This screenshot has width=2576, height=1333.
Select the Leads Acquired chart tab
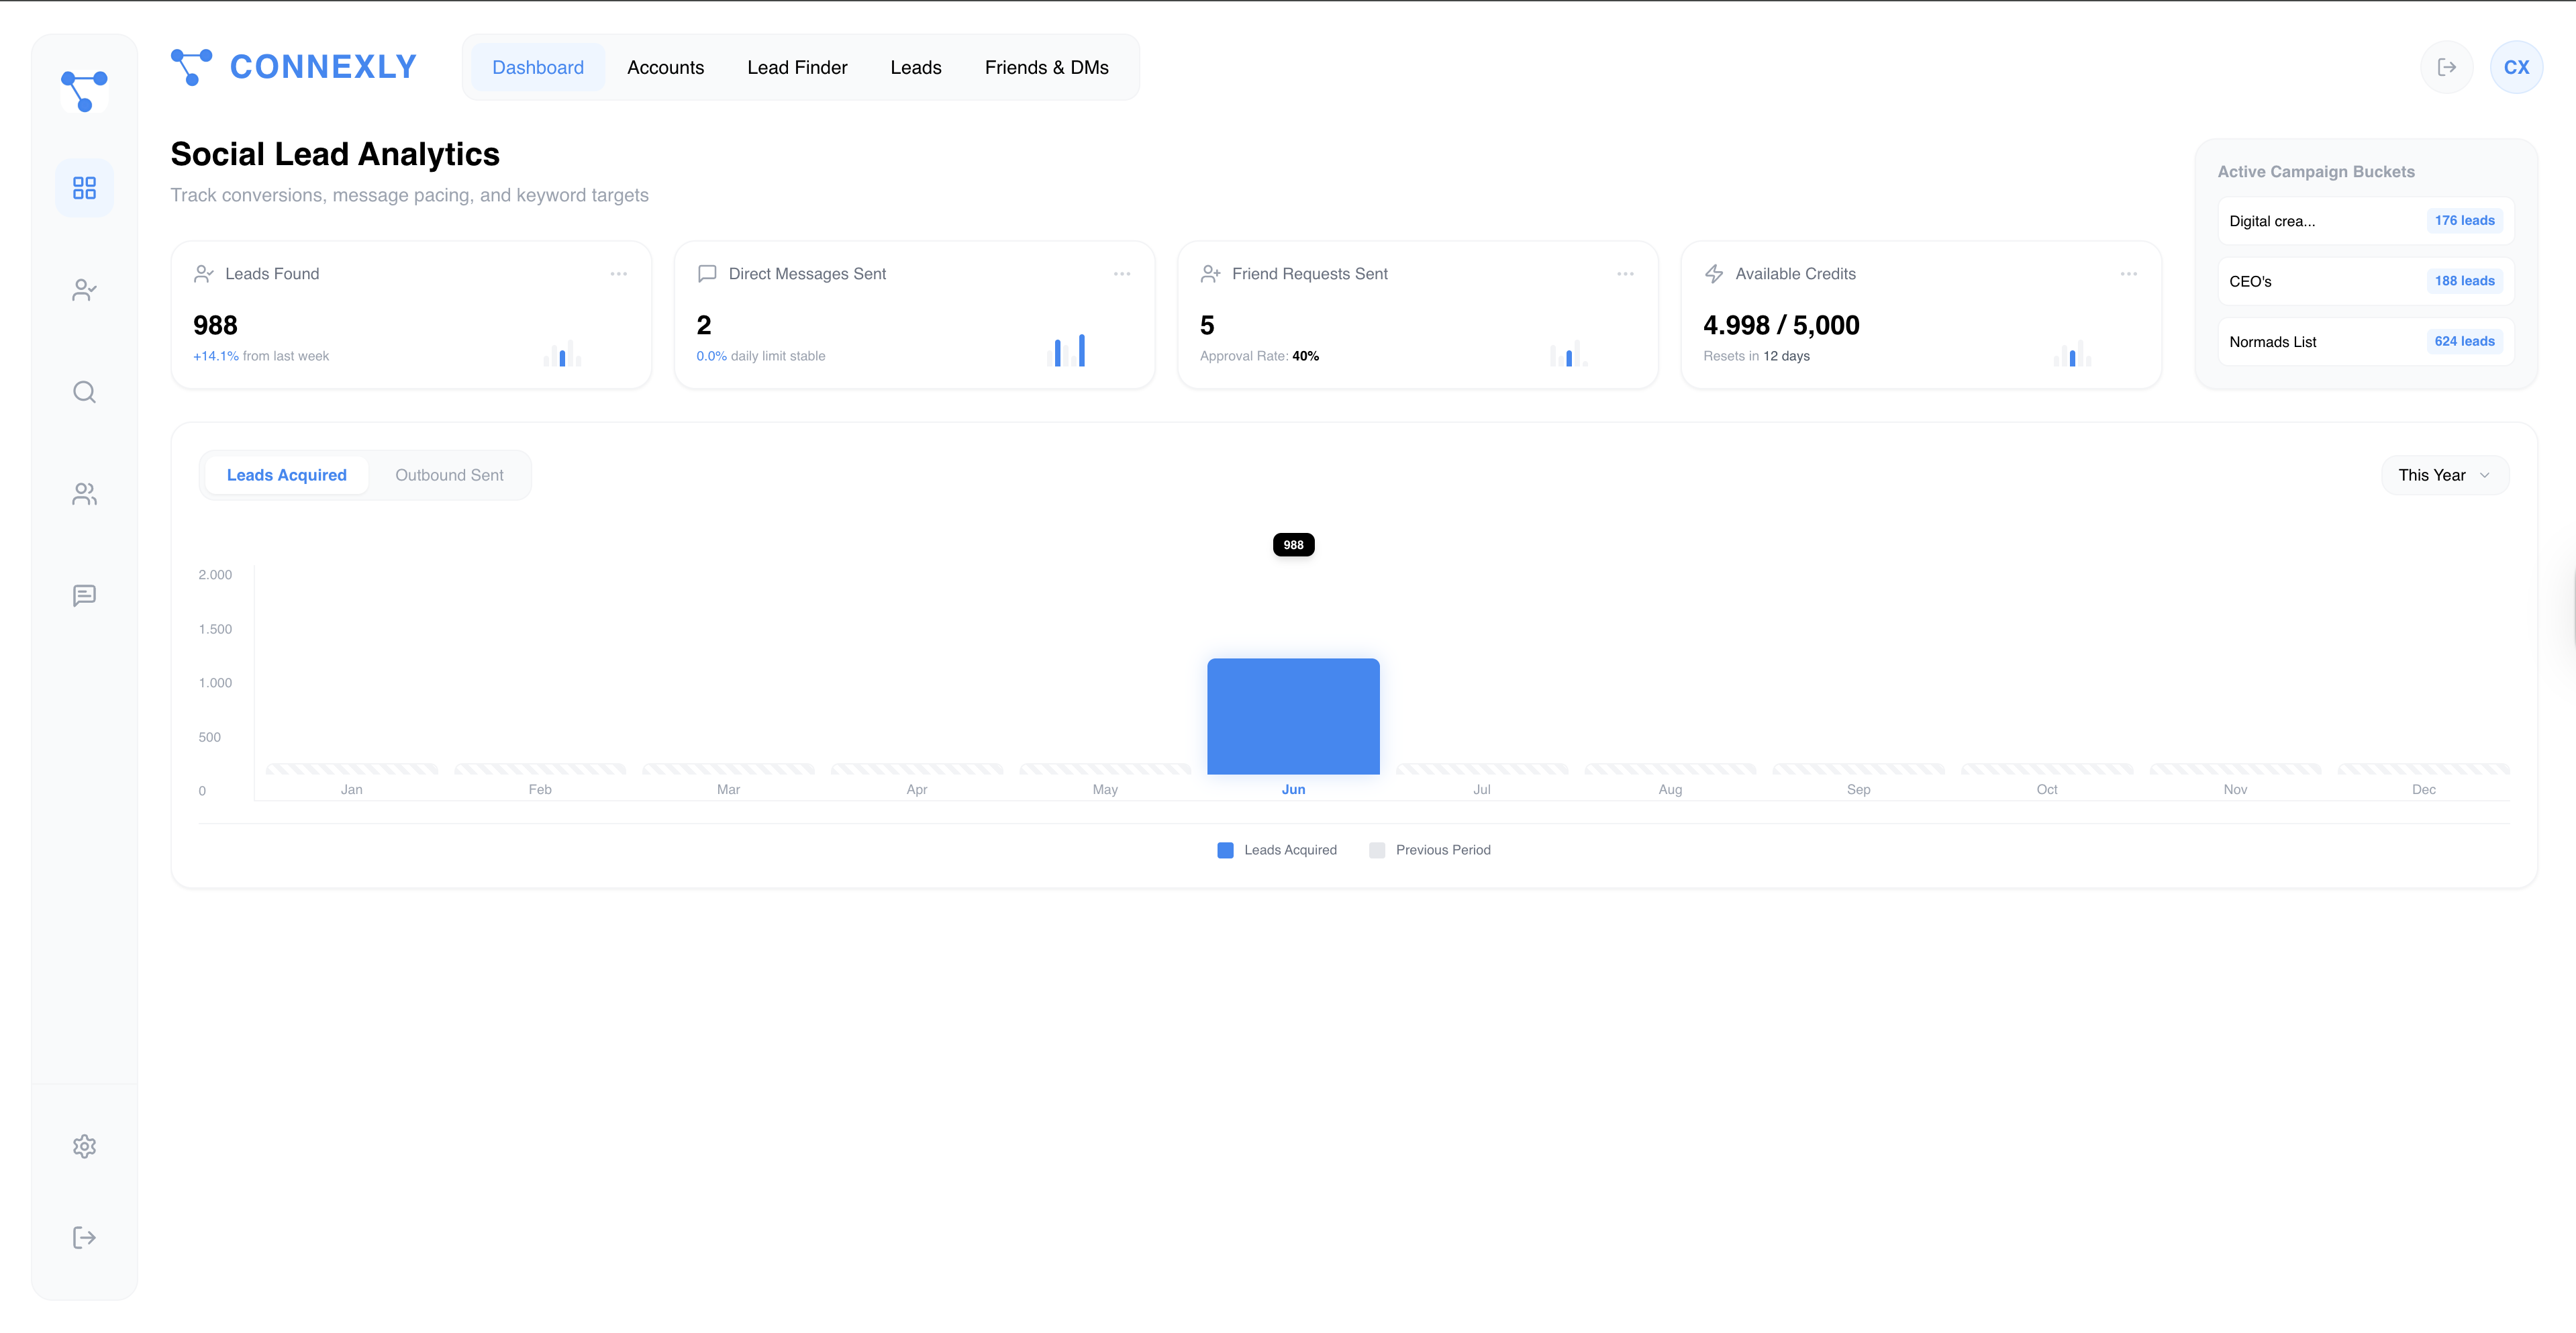(x=287, y=475)
